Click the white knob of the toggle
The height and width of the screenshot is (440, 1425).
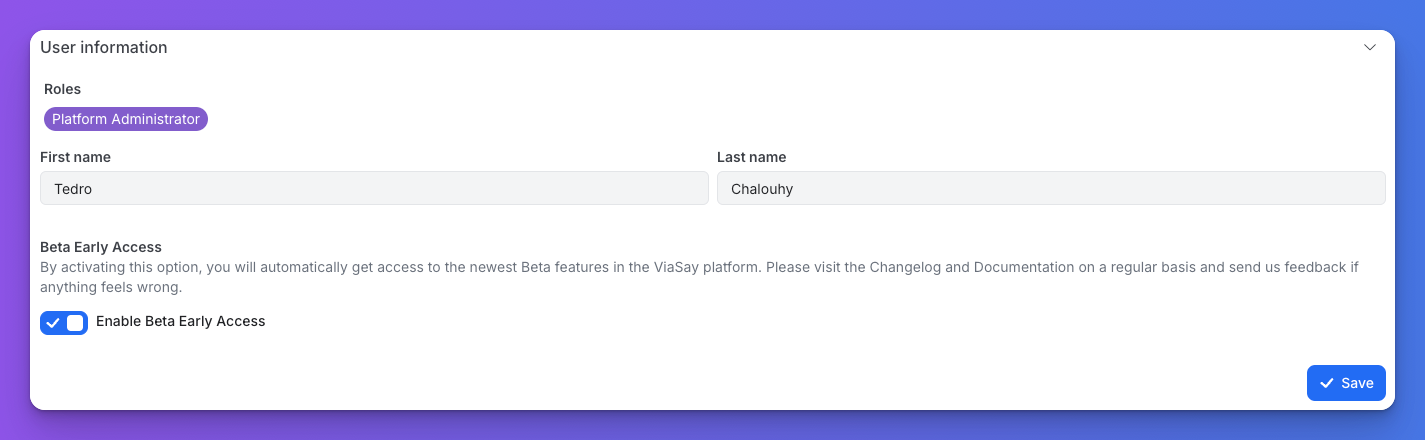tap(75, 323)
